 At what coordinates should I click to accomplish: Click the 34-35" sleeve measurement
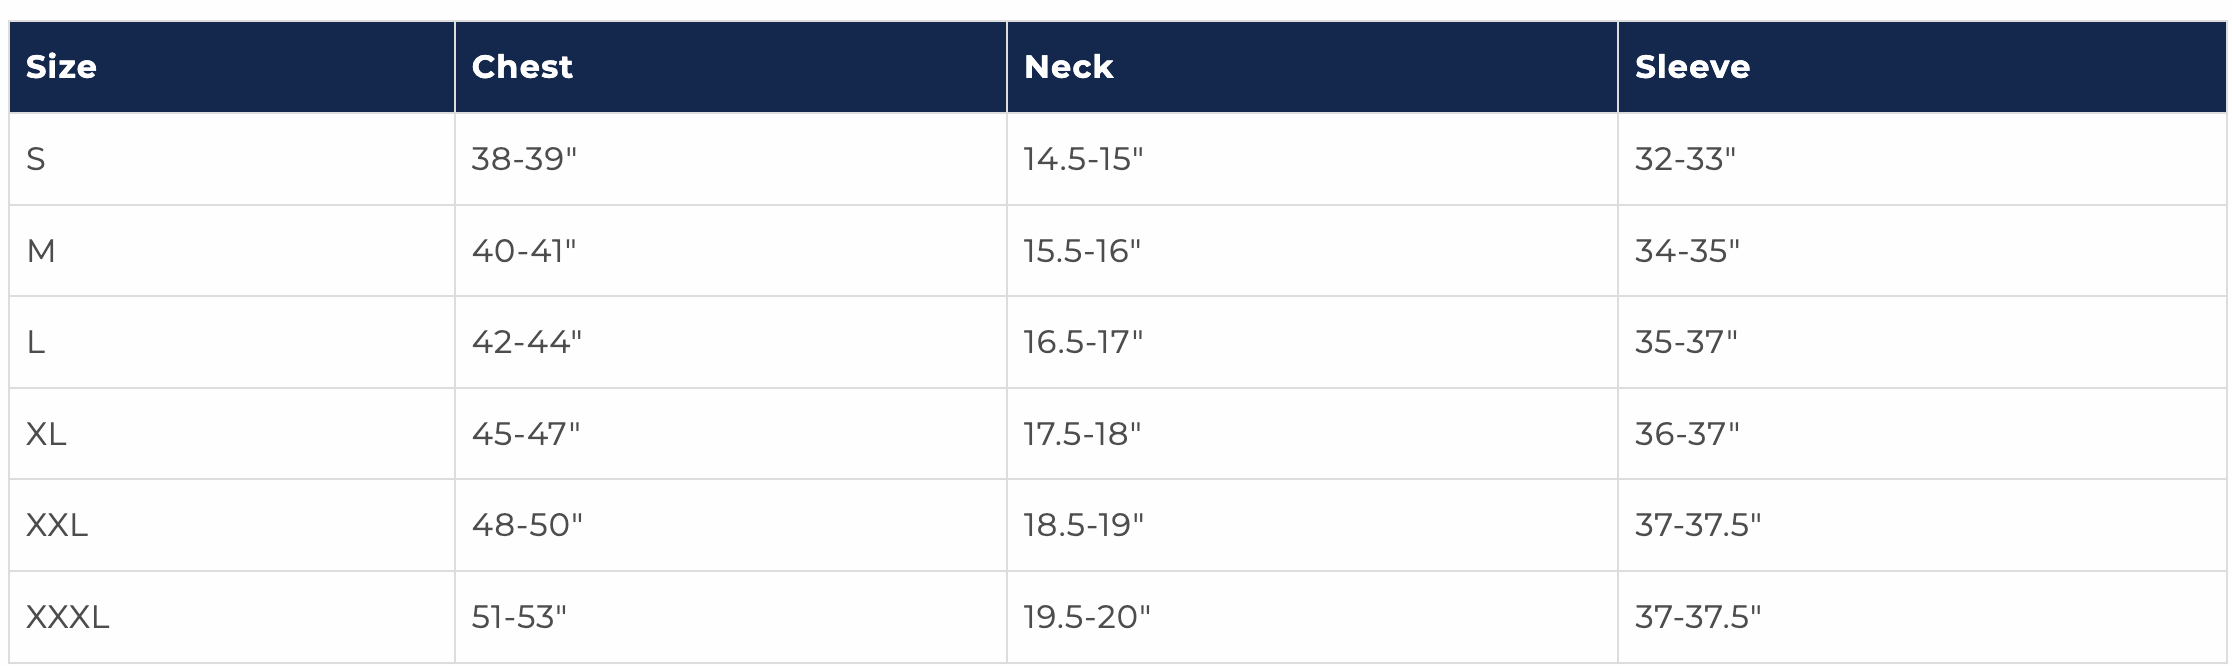(x=1687, y=251)
